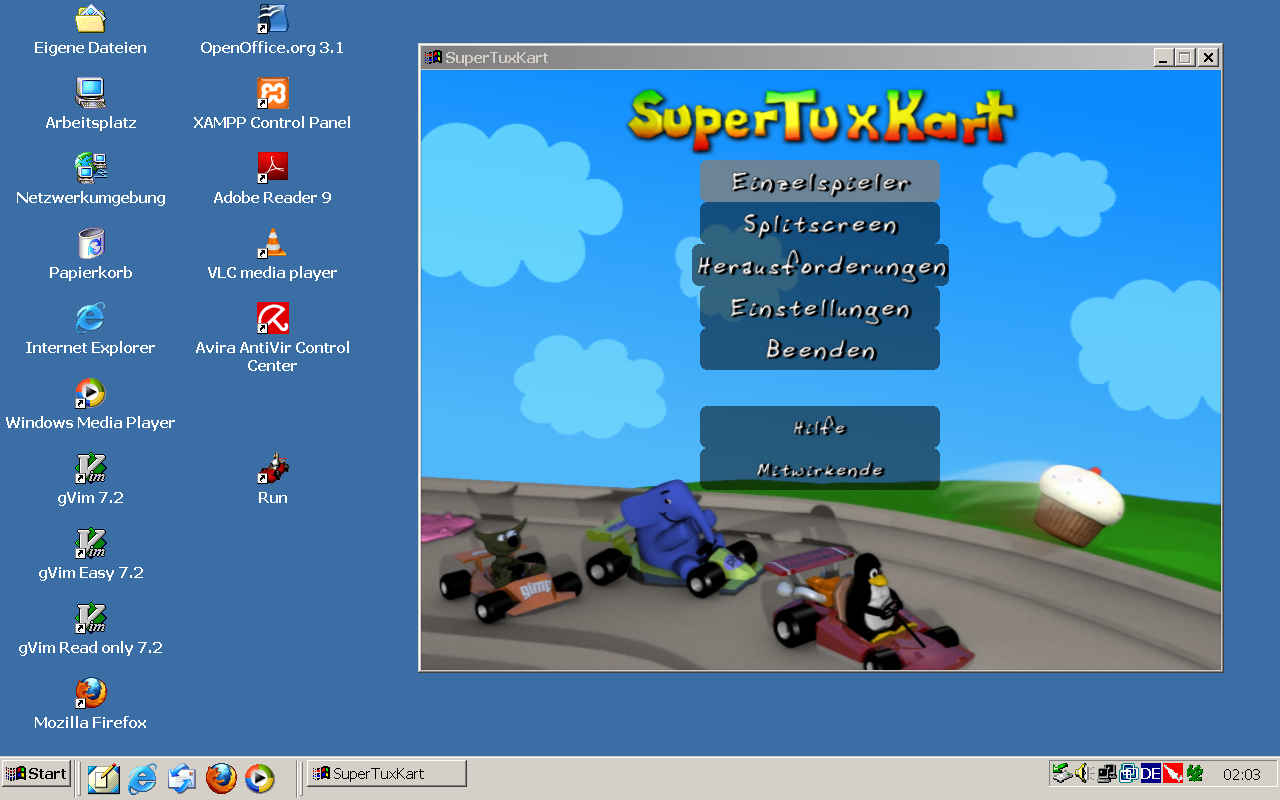The image size is (1280, 800).
Task: Select the VLC media player shortcut
Action: (272, 255)
